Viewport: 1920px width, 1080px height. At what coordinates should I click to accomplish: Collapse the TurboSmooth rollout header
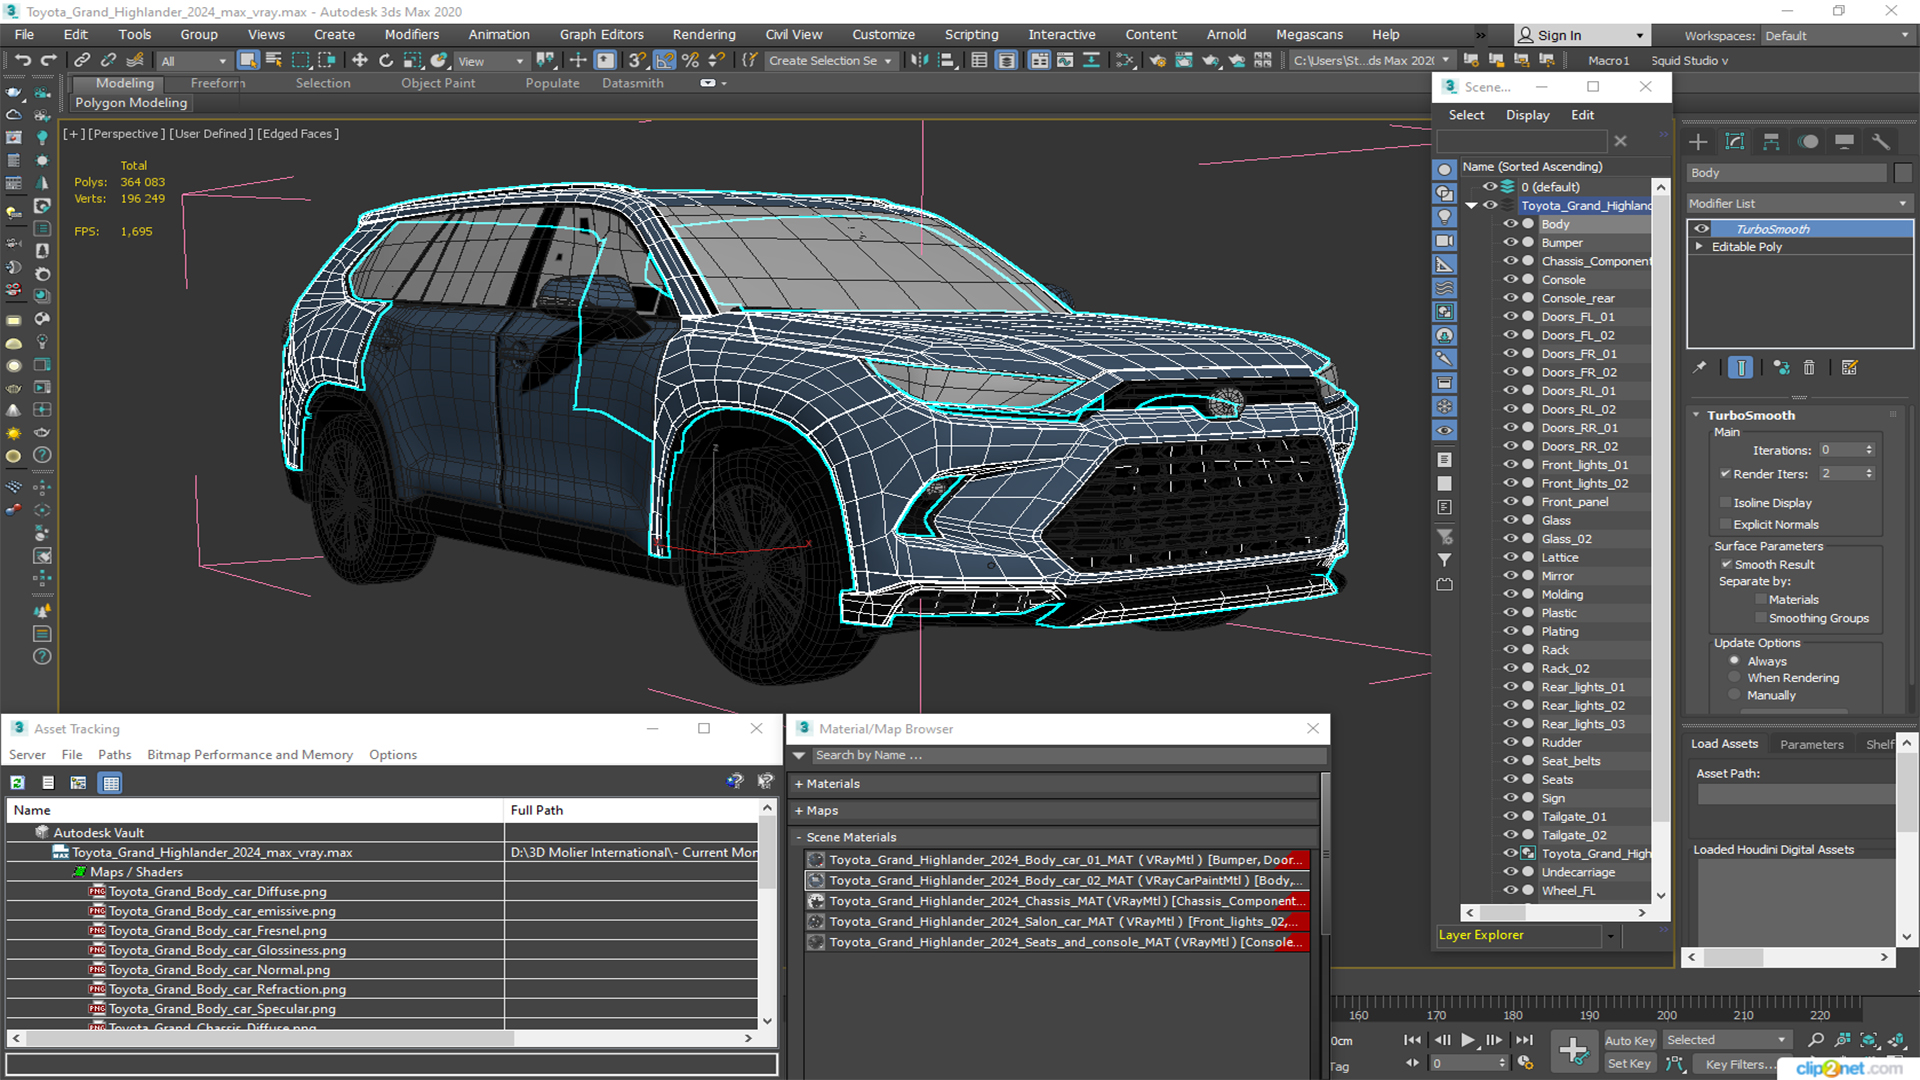tap(1751, 415)
